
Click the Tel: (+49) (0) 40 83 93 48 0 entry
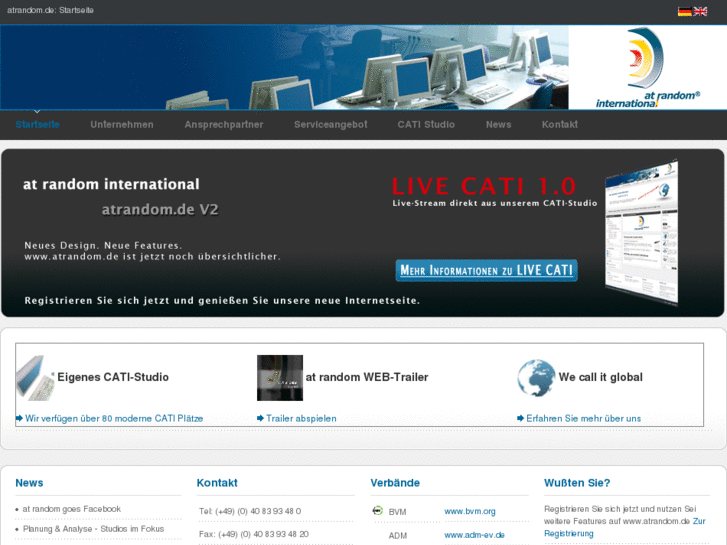250,511
